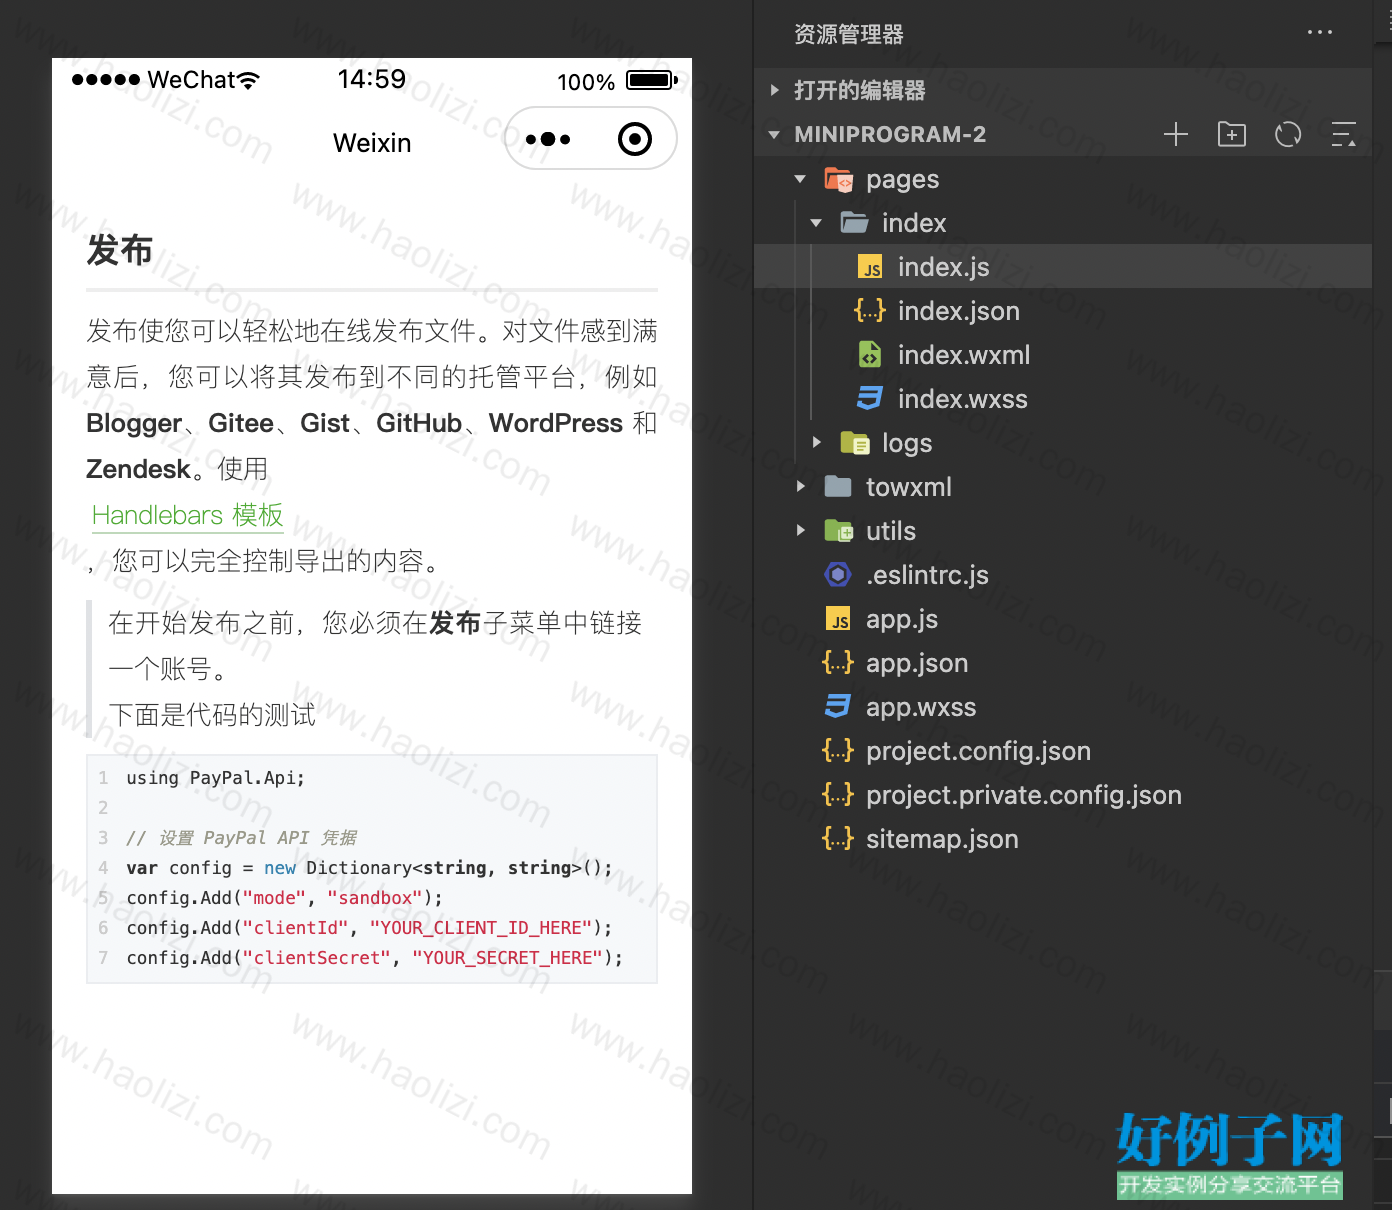Click the code line with "sandbox"
The width and height of the screenshot is (1392, 1210).
tap(284, 898)
